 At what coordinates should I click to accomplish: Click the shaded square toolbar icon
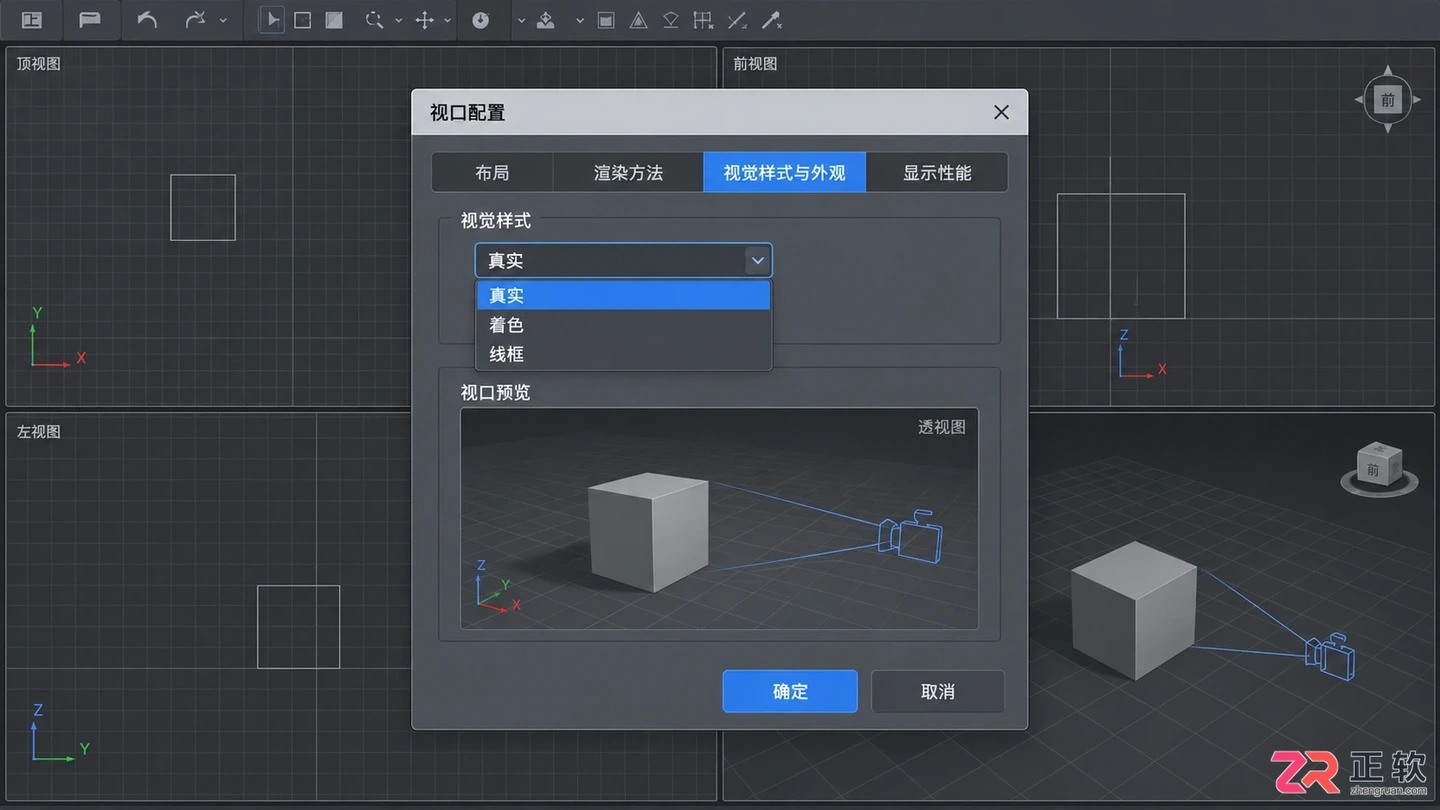point(334,20)
